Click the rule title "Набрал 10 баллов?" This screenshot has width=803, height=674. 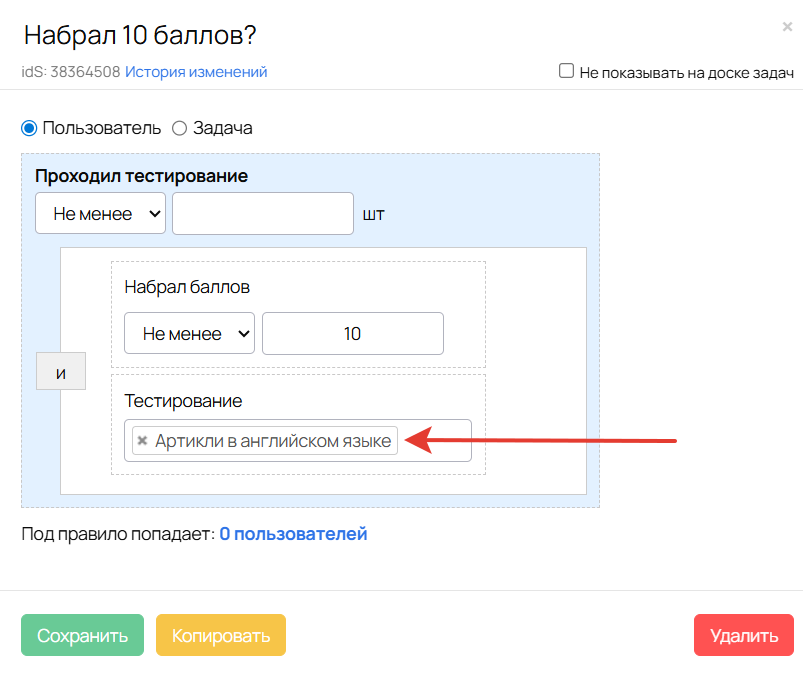pos(140,36)
